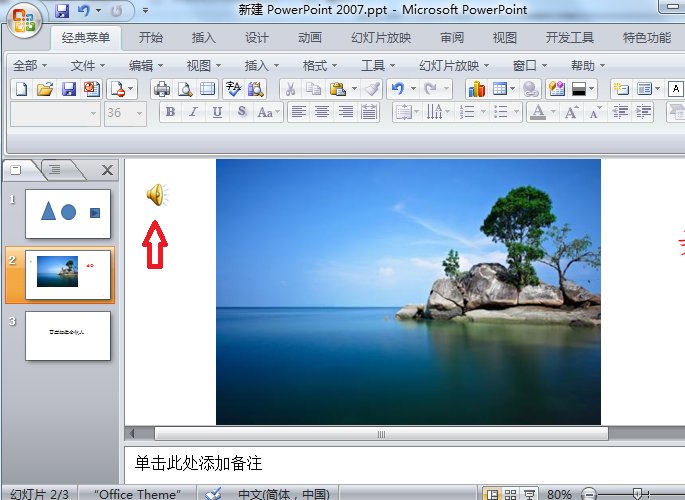Screen dimensions: 685x500
Task: Toggle Bold formatting
Action: [170, 112]
